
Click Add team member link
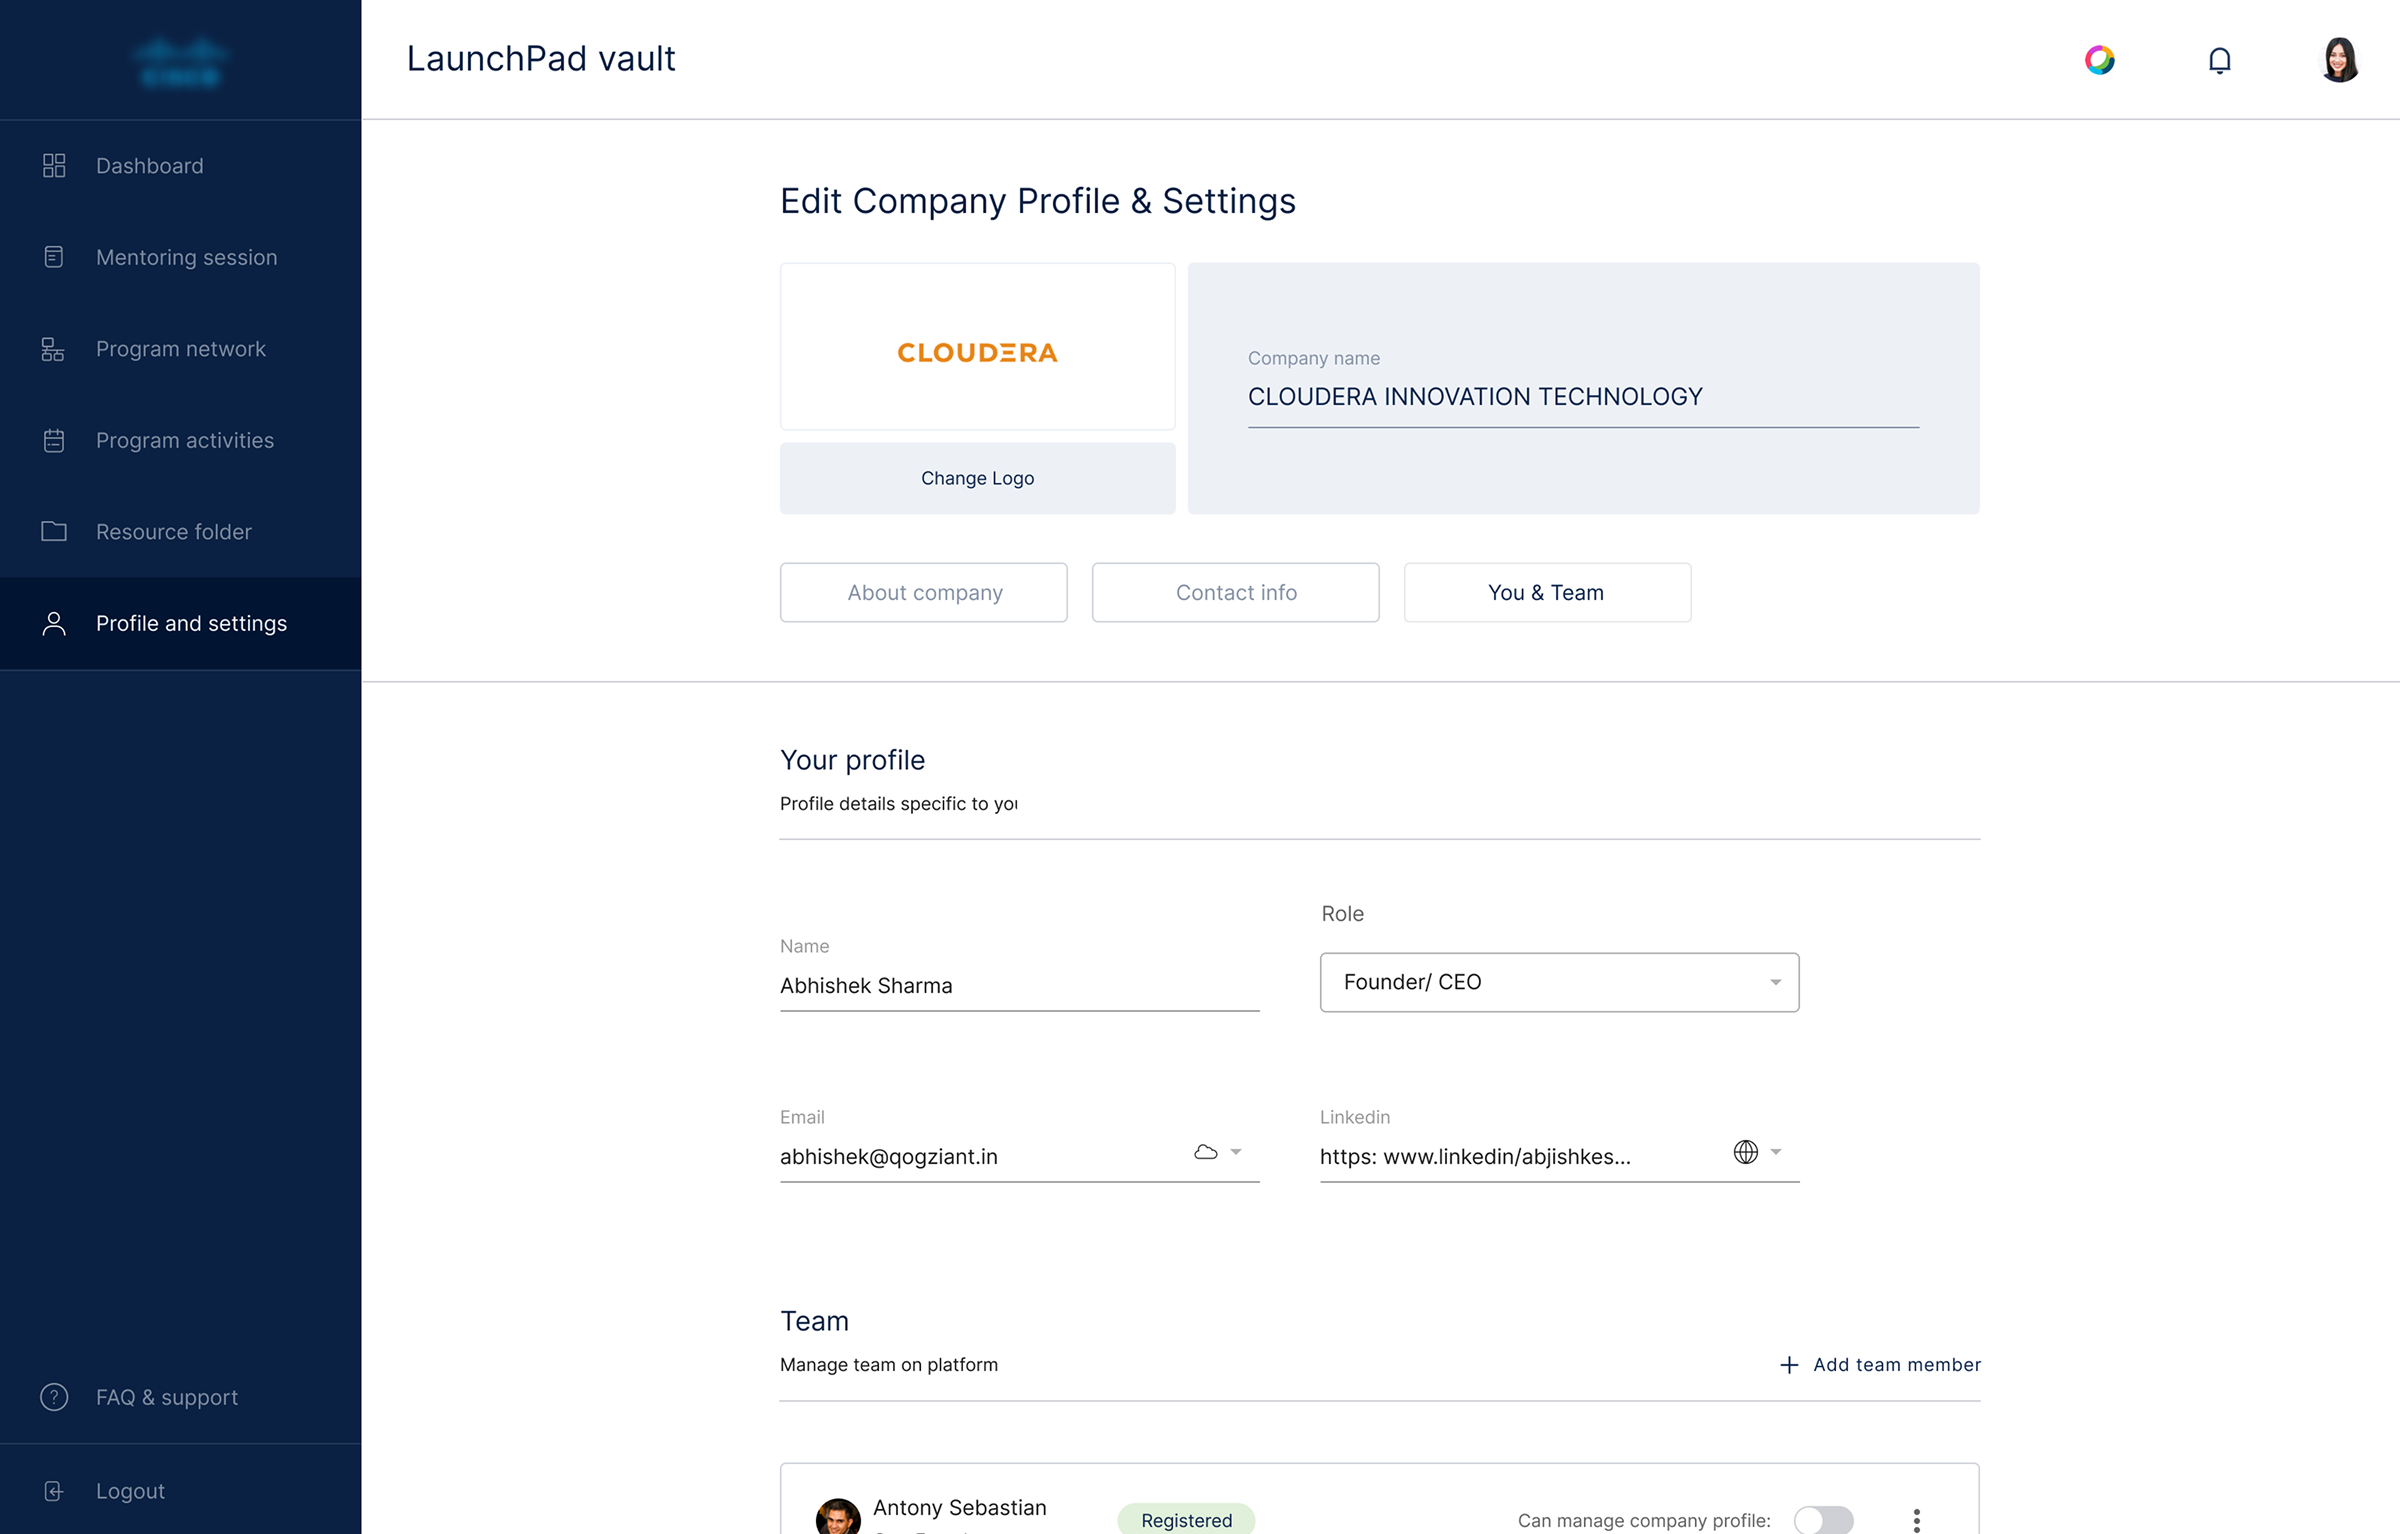tap(1880, 1365)
